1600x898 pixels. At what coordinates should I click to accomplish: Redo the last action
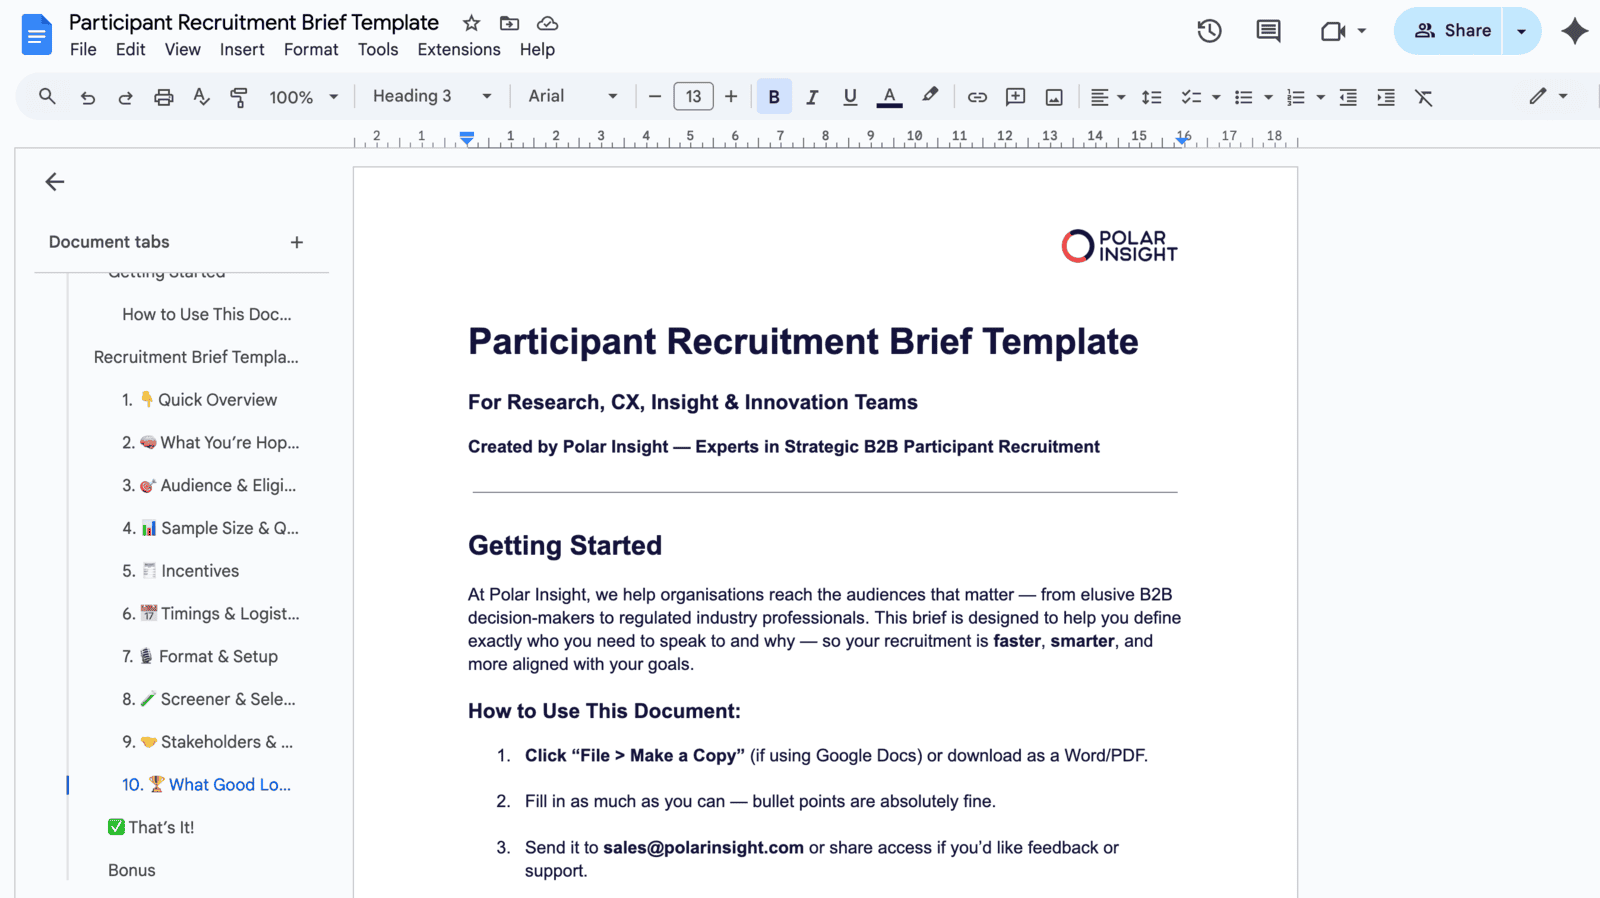[125, 97]
